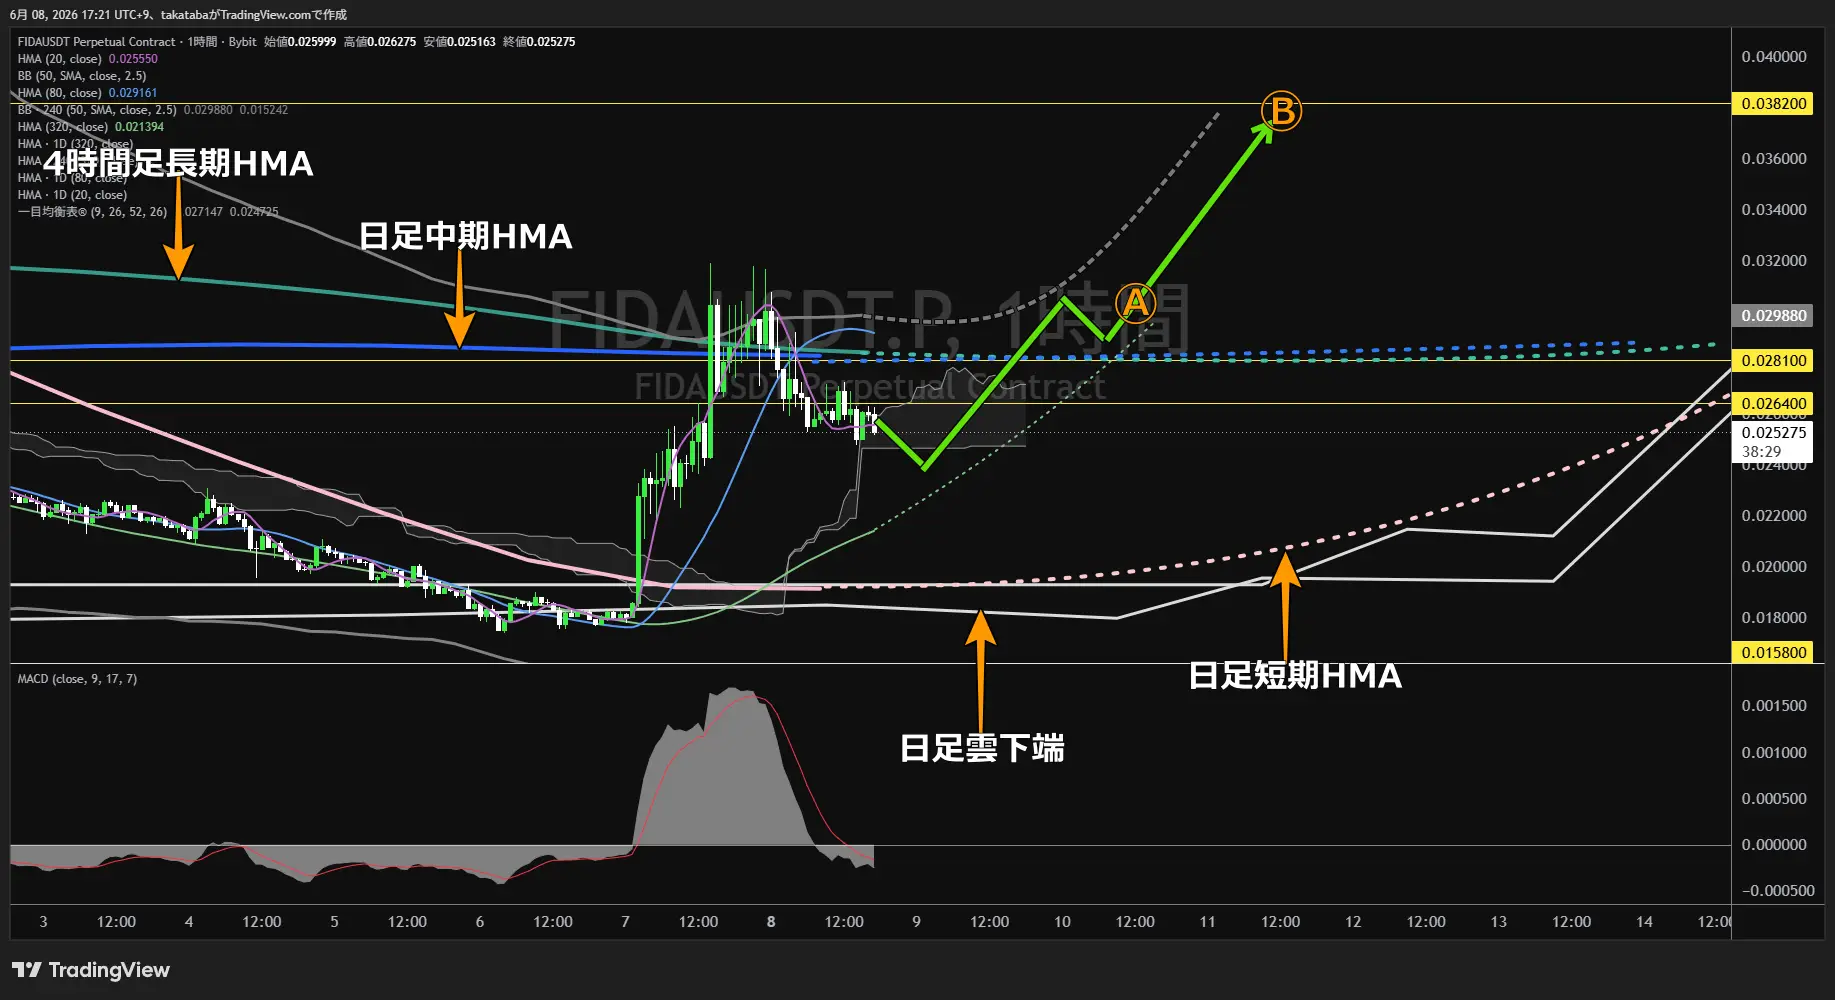
Task: Select the 日足短期HMA text annotation
Action: click(1295, 676)
